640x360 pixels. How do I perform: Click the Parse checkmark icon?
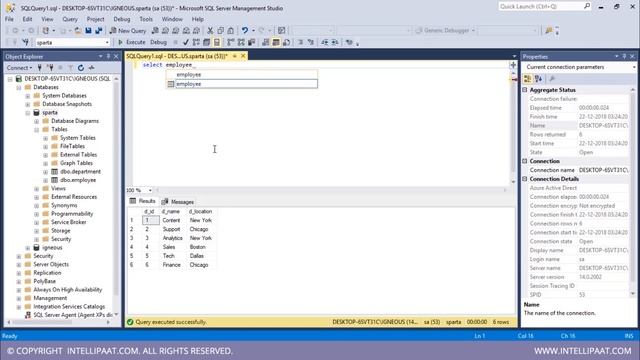[x=186, y=42]
